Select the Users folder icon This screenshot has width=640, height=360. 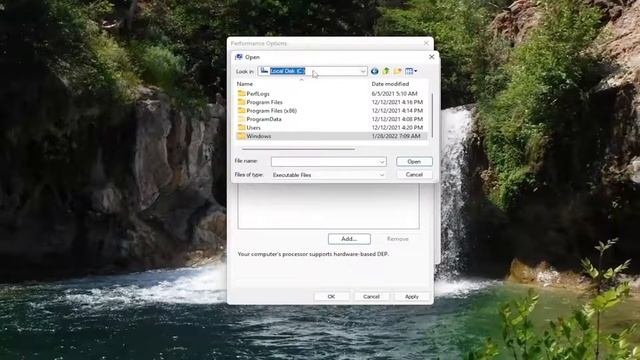(x=241, y=128)
